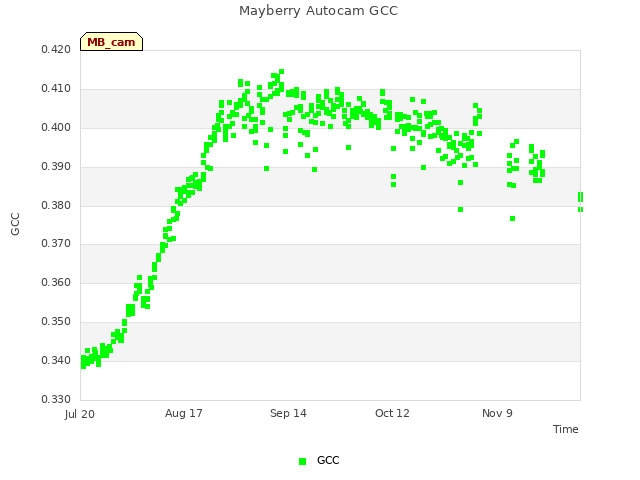Click the 0.410 y-axis value
This screenshot has width=640, height=480.
(56, 89)
